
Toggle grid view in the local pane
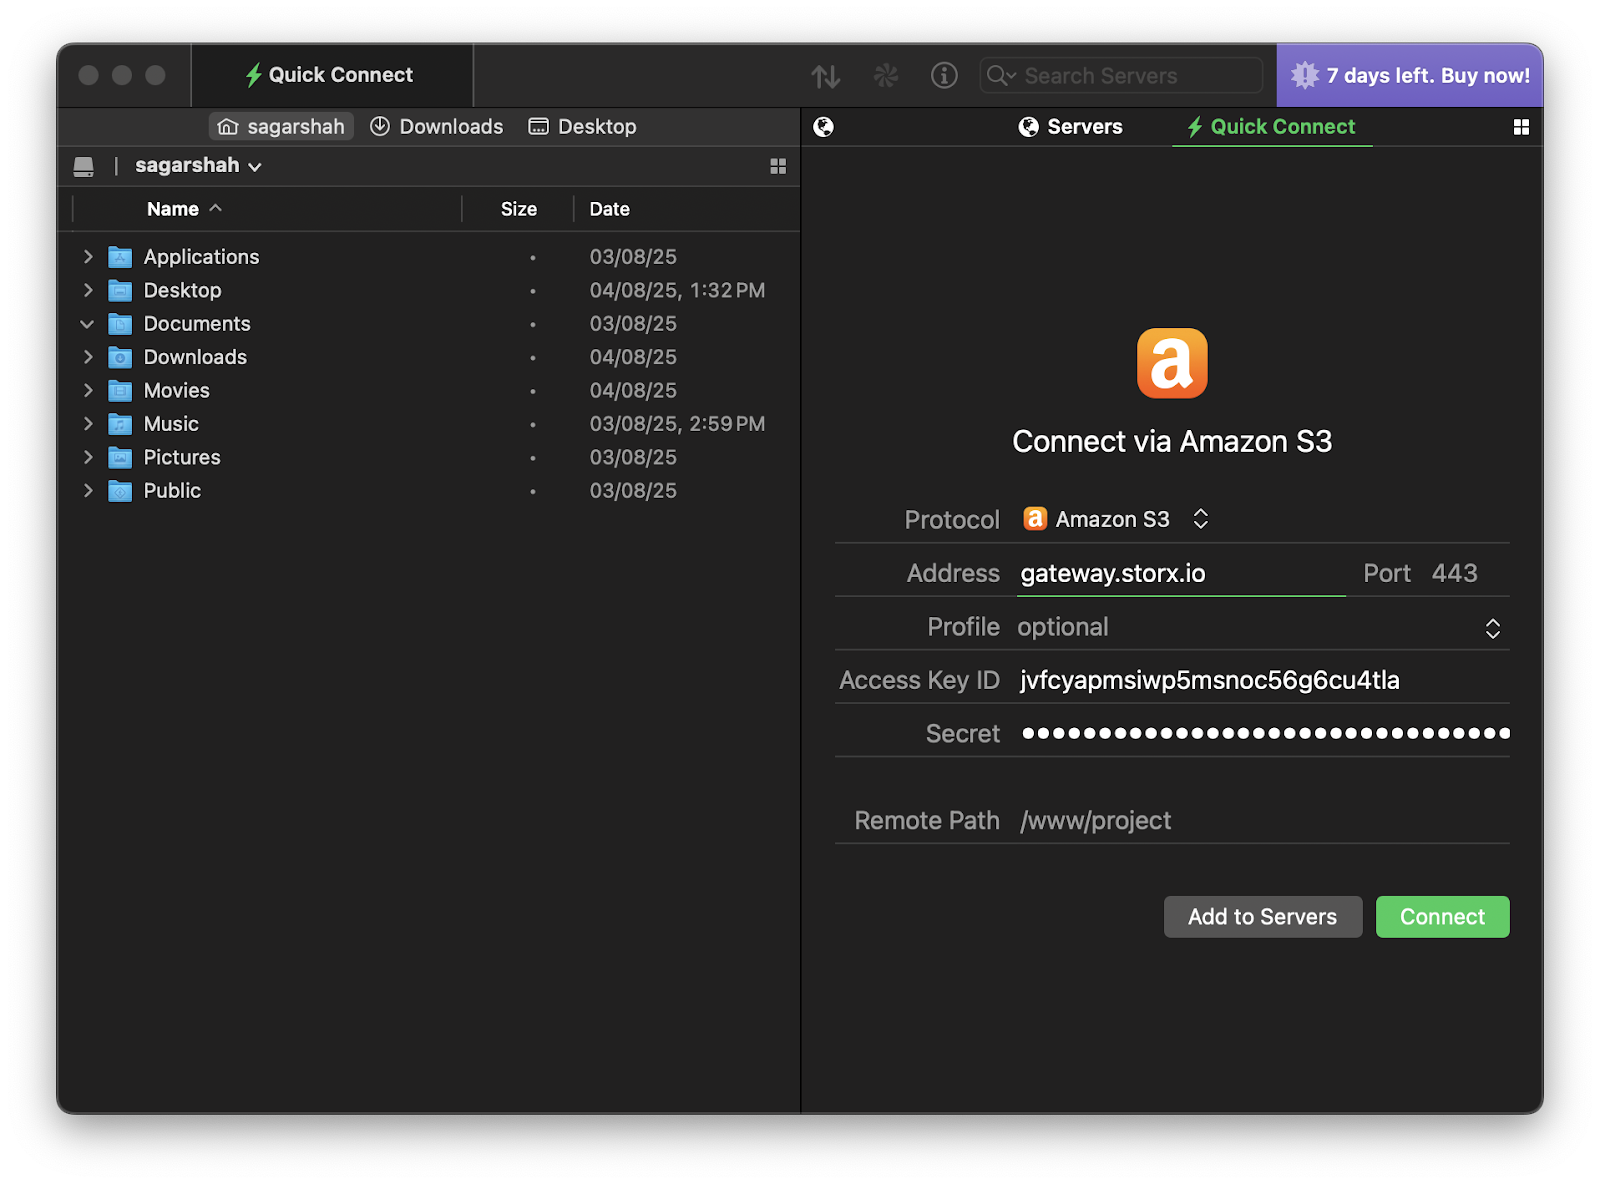coord(778,166)
